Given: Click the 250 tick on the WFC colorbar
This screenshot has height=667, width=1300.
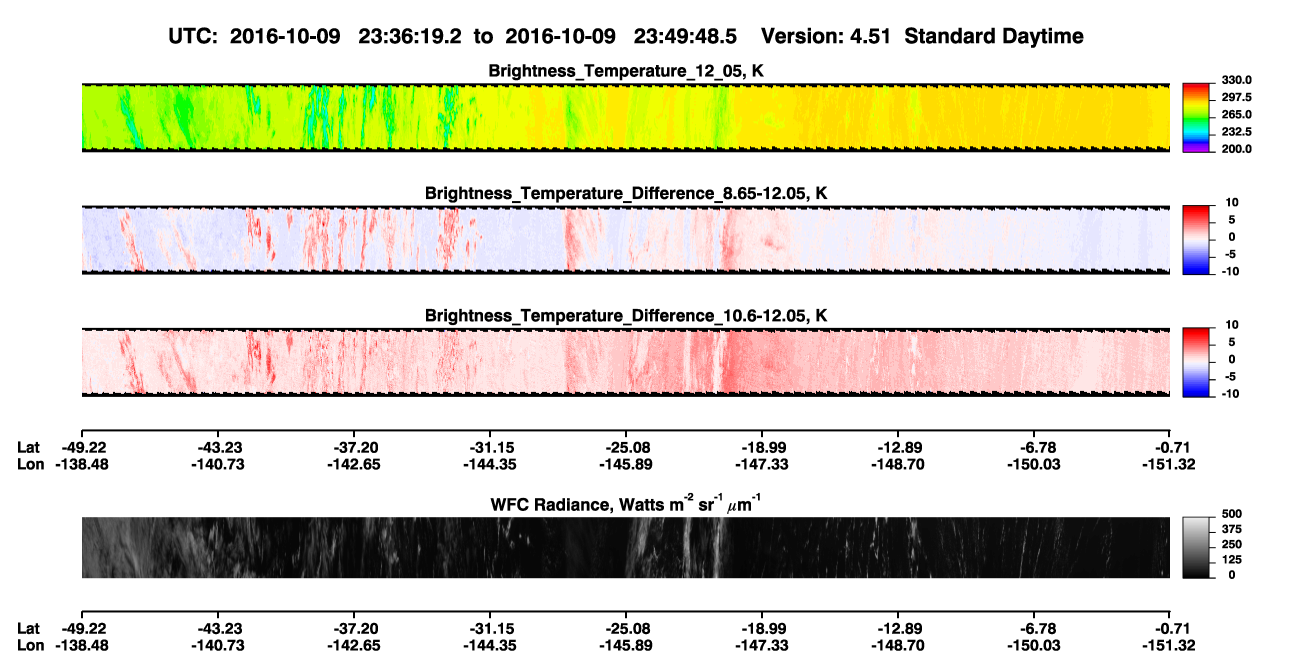Looking at the screenshot, I should (1234, 545).
